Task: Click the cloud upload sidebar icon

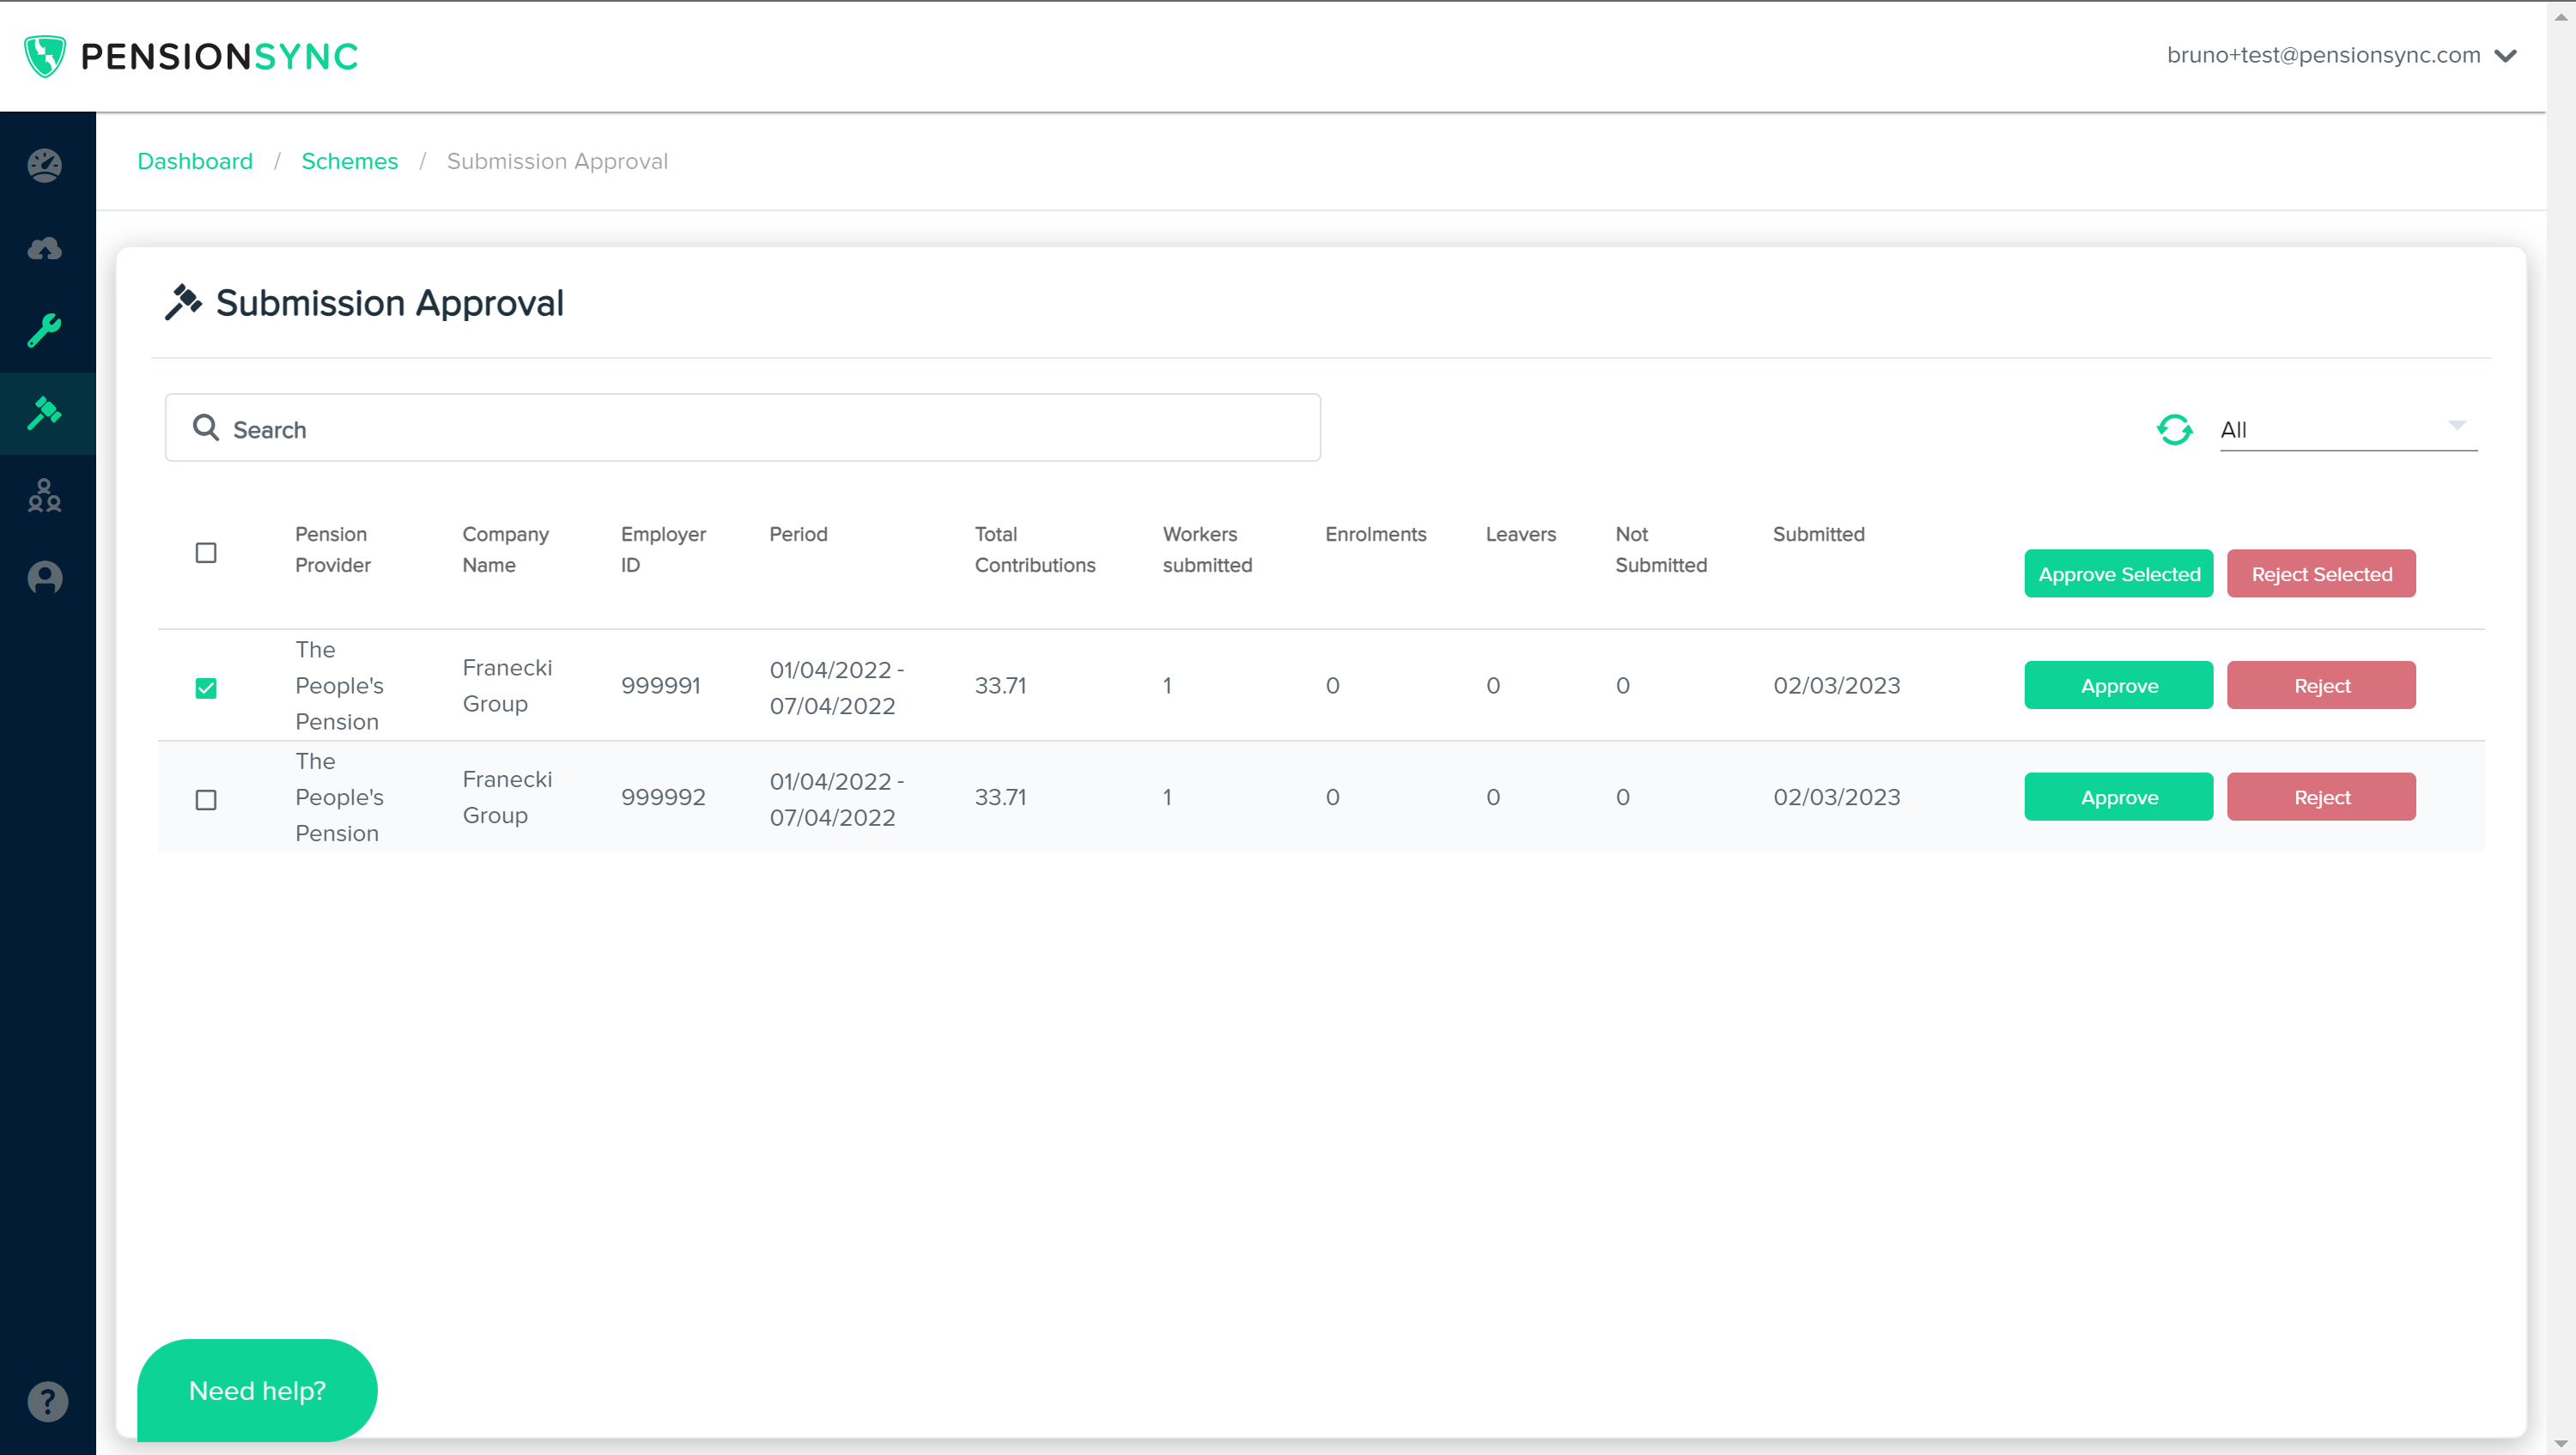Action: [45, 248]
